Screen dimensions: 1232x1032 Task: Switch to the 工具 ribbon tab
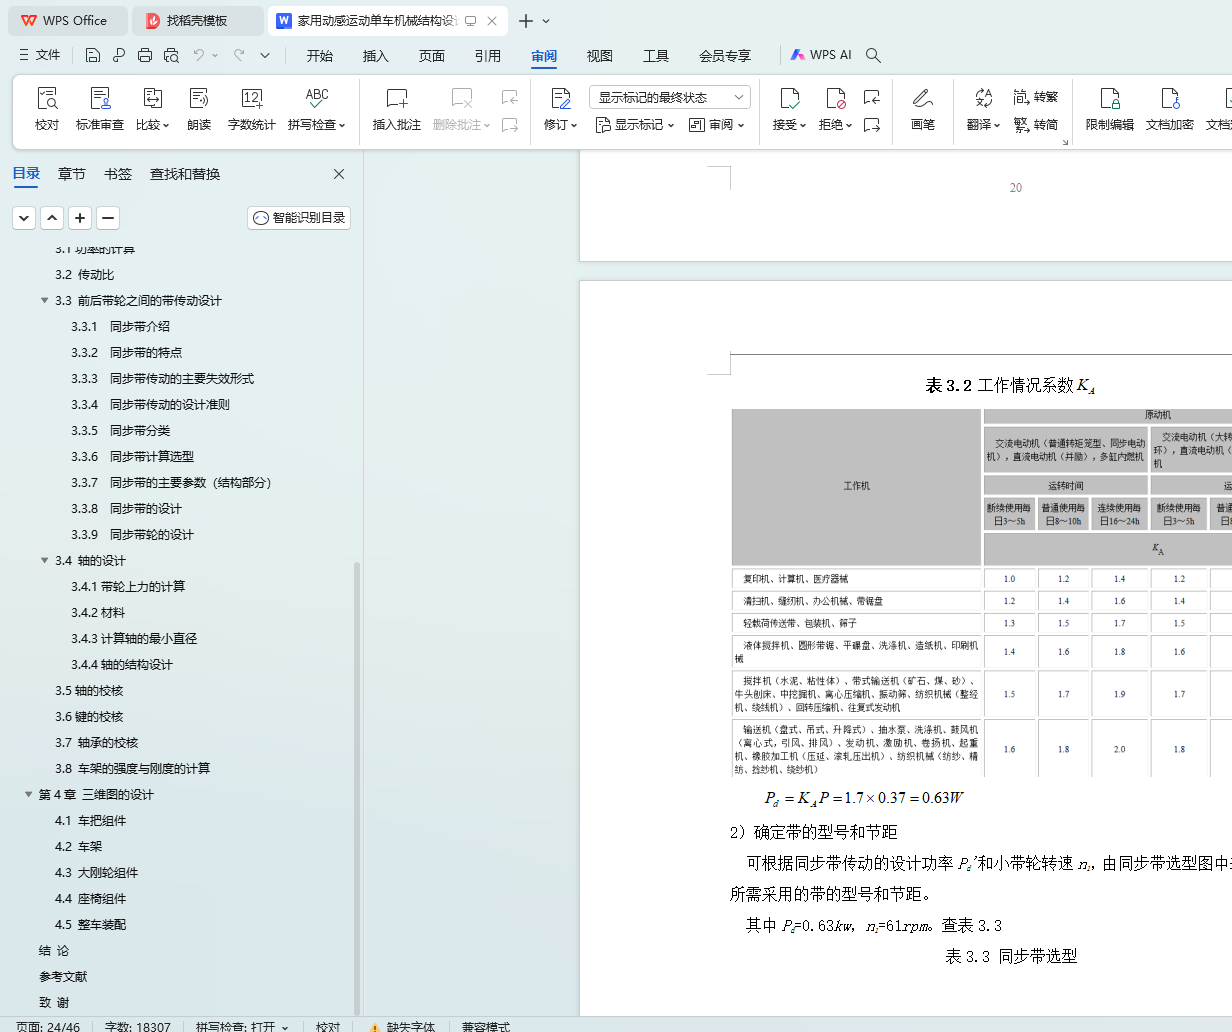(656, 55)
